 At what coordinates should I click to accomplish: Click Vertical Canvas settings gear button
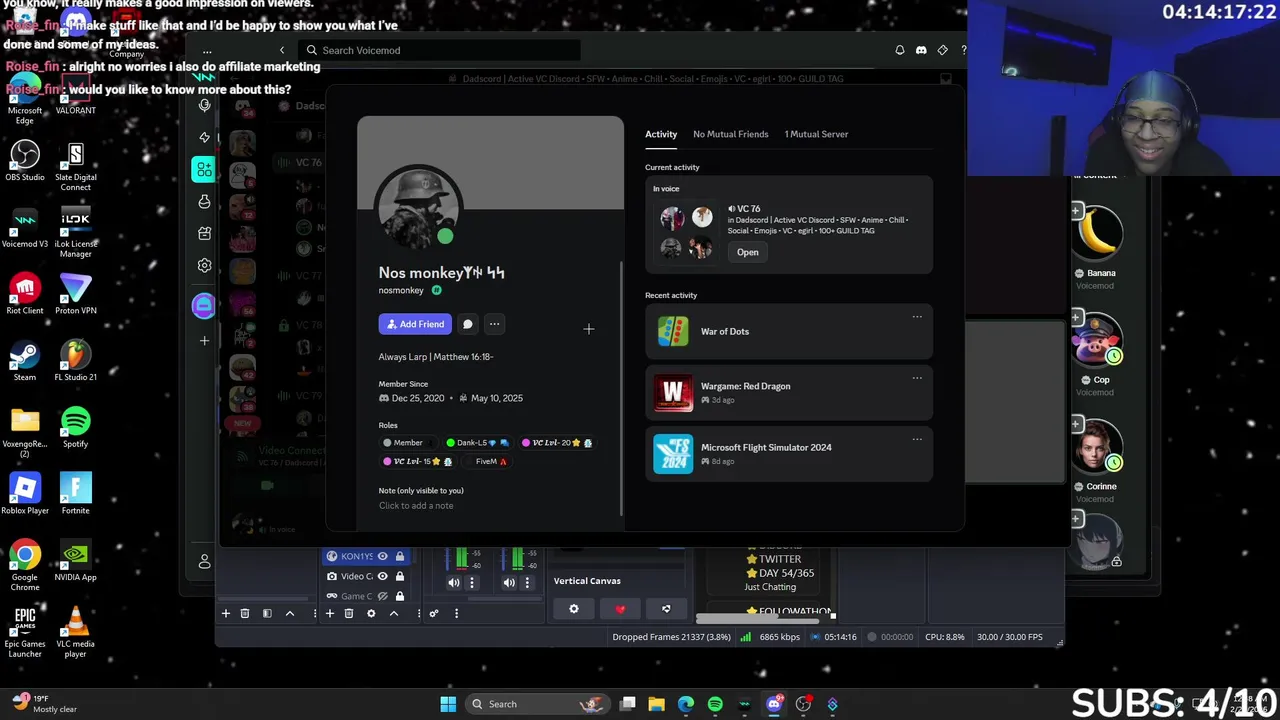coord(574,609)
